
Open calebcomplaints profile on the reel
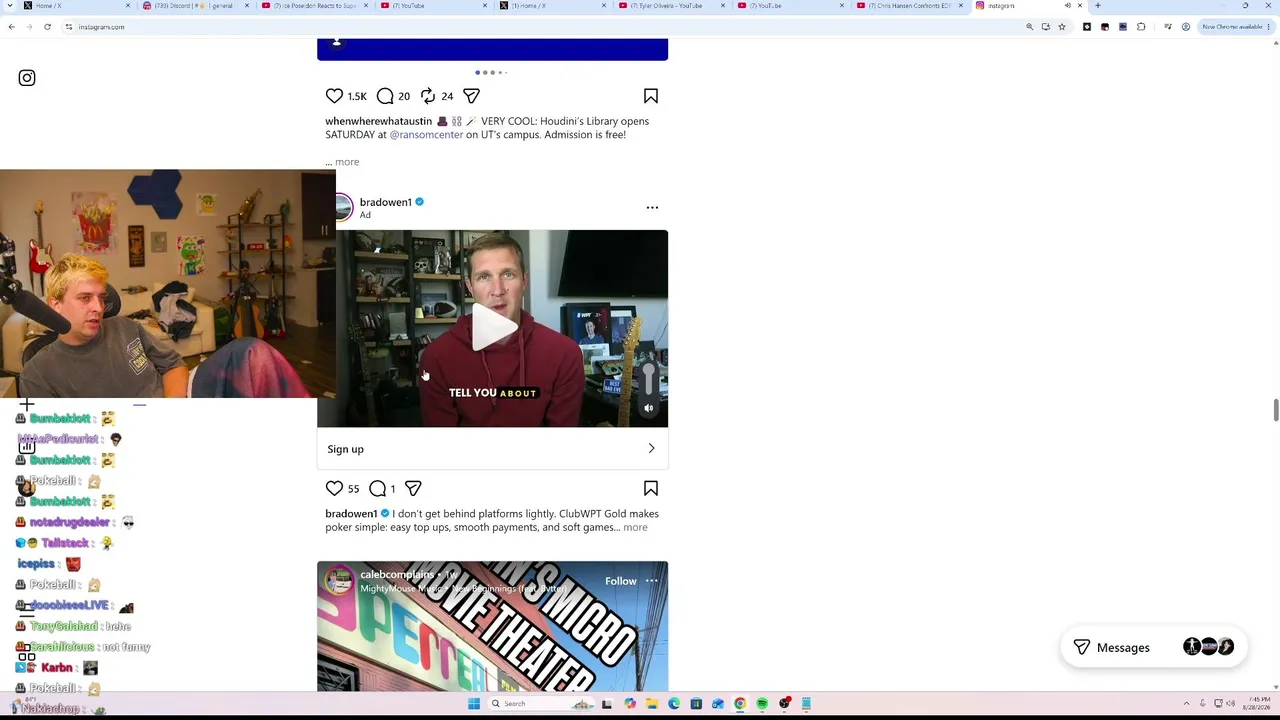click(x=397, y=575)
